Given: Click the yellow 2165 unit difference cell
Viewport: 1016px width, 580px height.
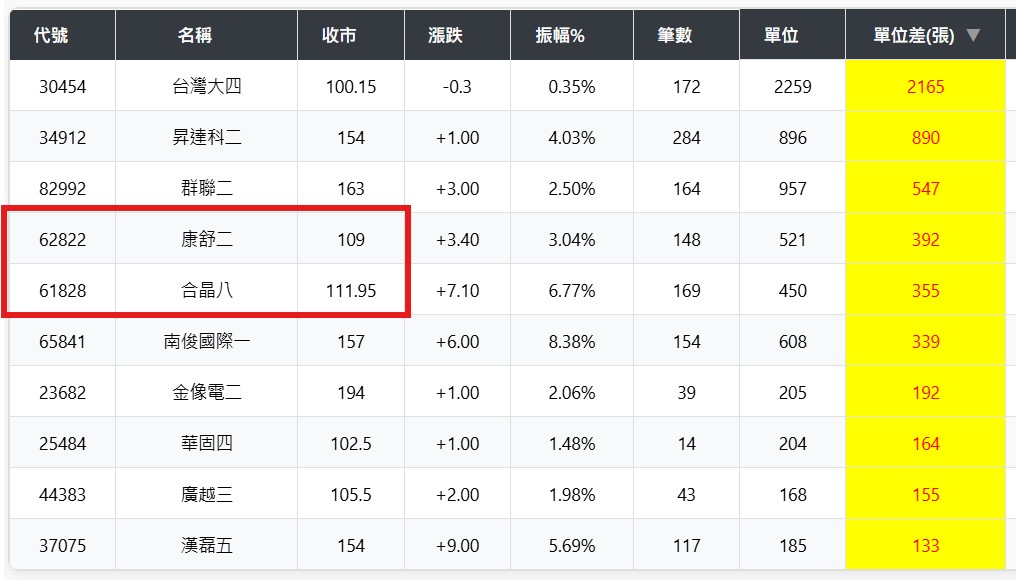Looking at the screenshot, I should [925, 87].
